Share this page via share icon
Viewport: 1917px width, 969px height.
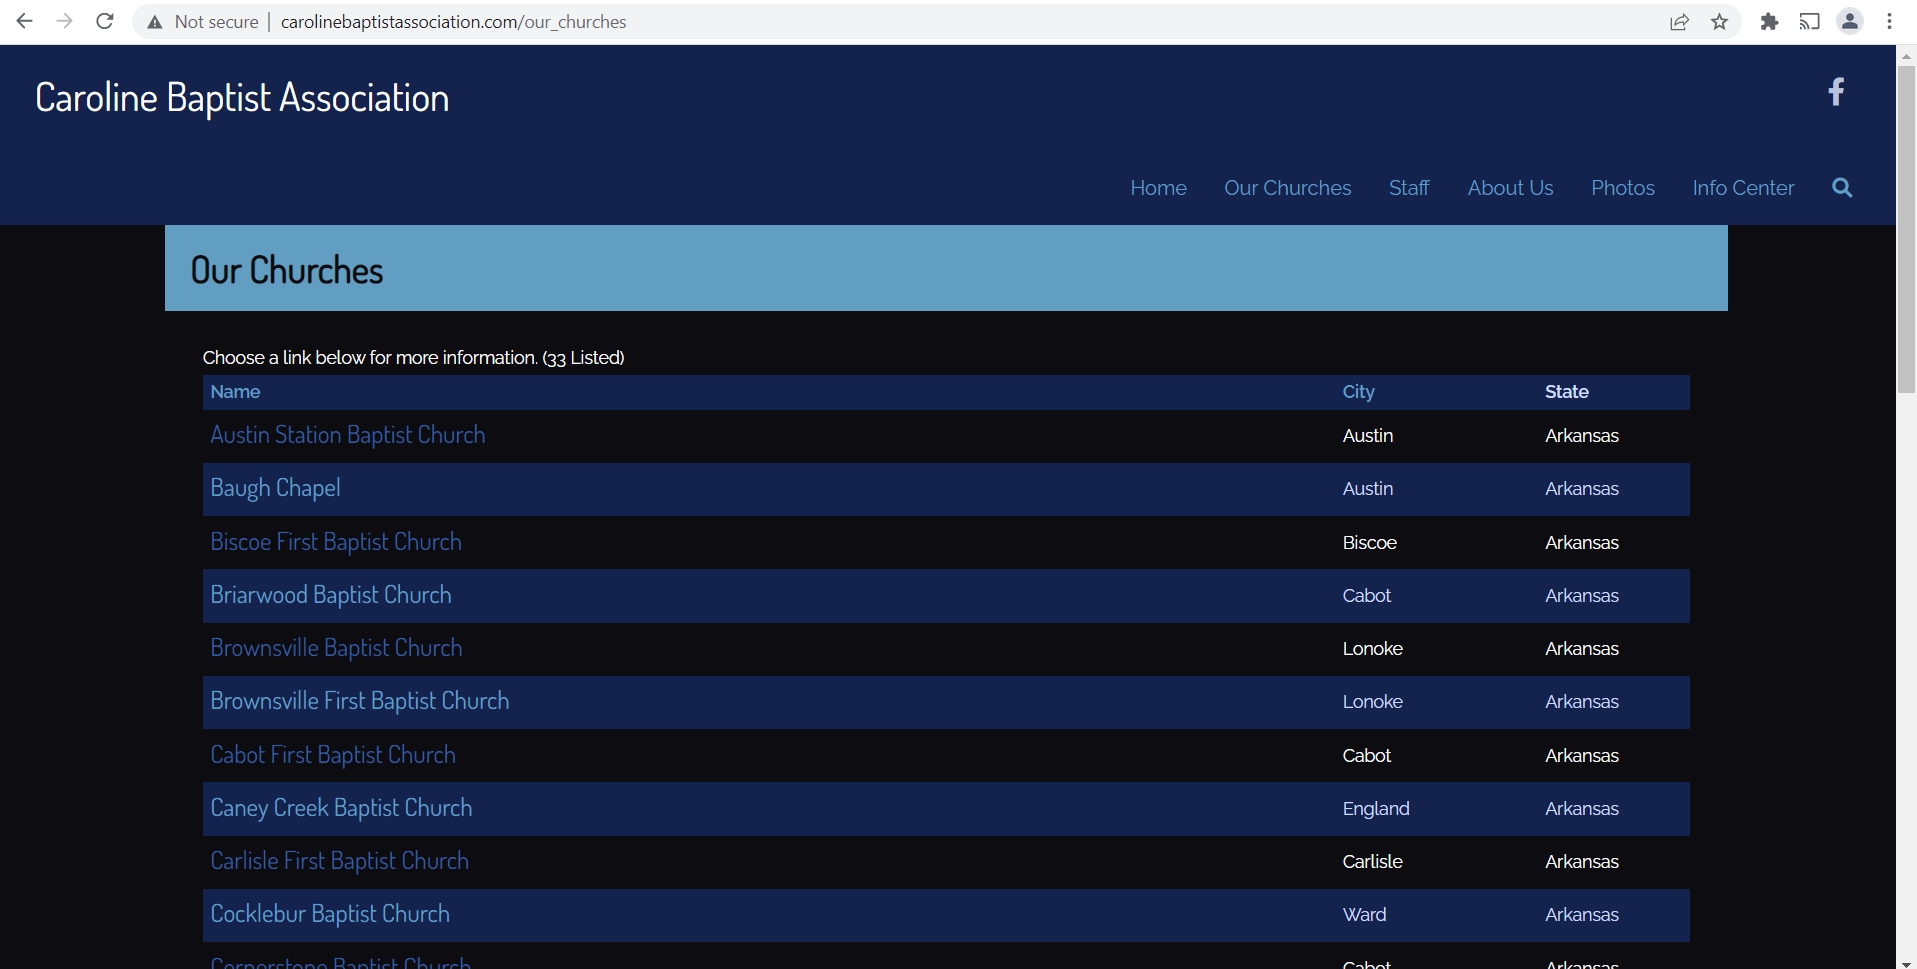coord(1679,22)
